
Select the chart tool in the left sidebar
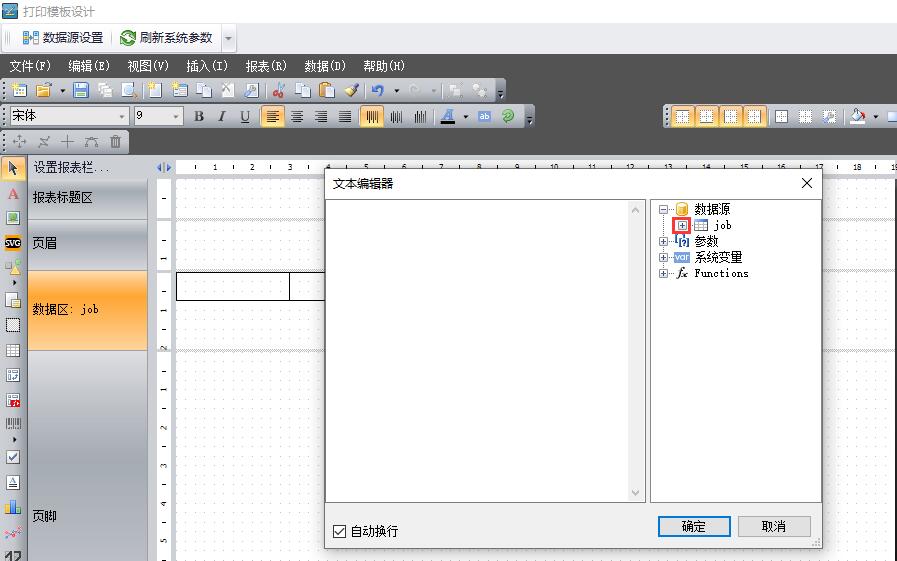(x=13, y=507)
